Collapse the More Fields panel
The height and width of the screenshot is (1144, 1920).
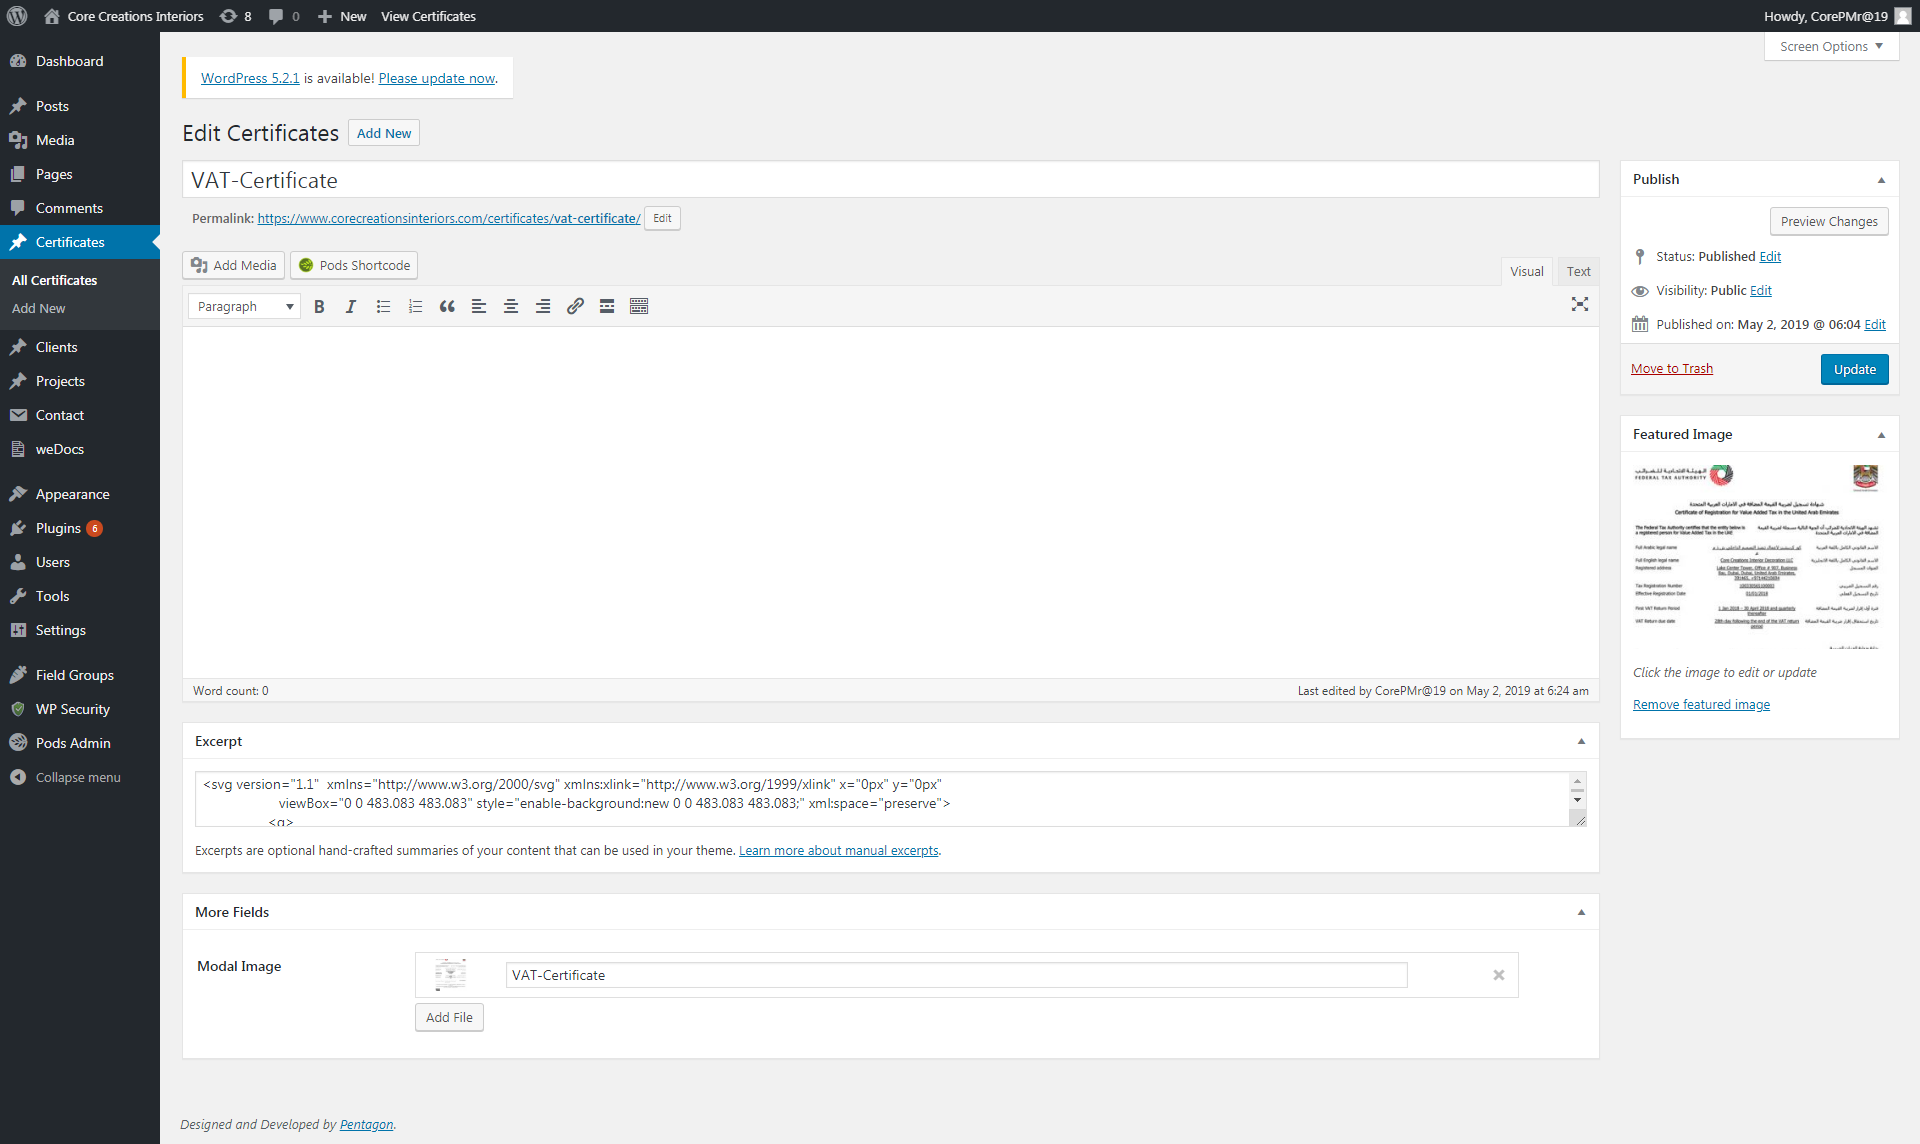(1581, 913)
